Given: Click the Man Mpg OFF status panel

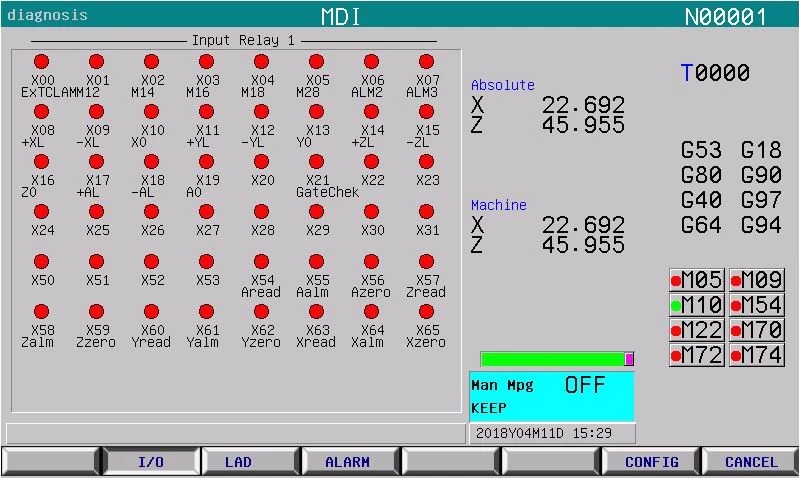Looking at the screenshot, I should coord(551,396).
